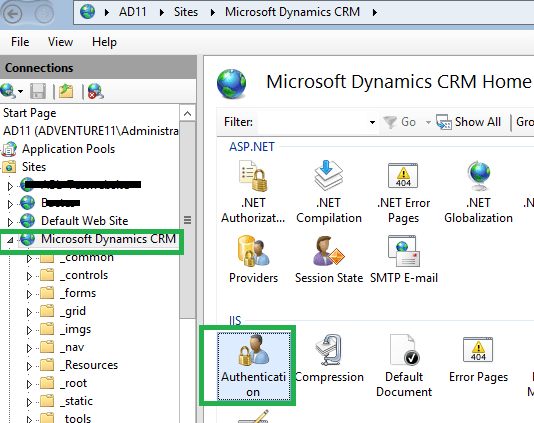Open the Authentication feature icon
Image resolution: width=534 pixels, height=423 pixels.
click(253, 366)
